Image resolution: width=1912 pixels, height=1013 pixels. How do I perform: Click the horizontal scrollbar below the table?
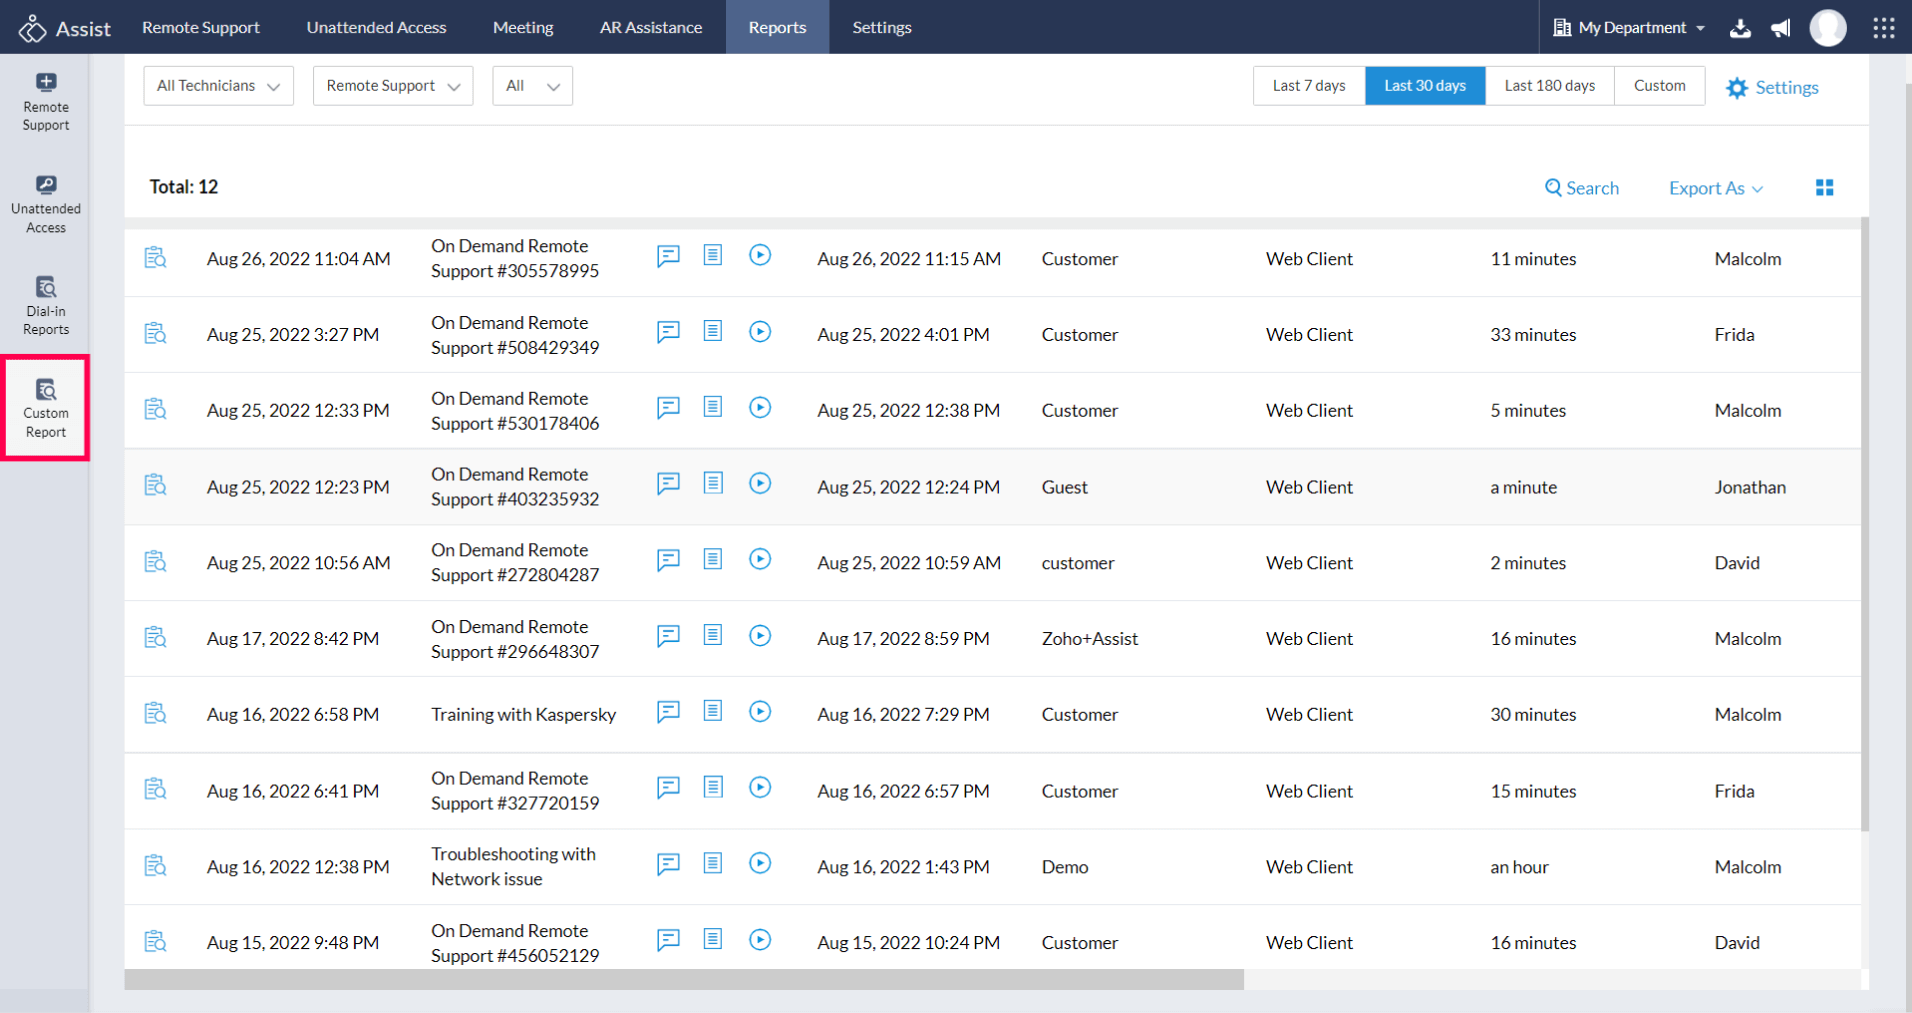[x=683, y=980]
